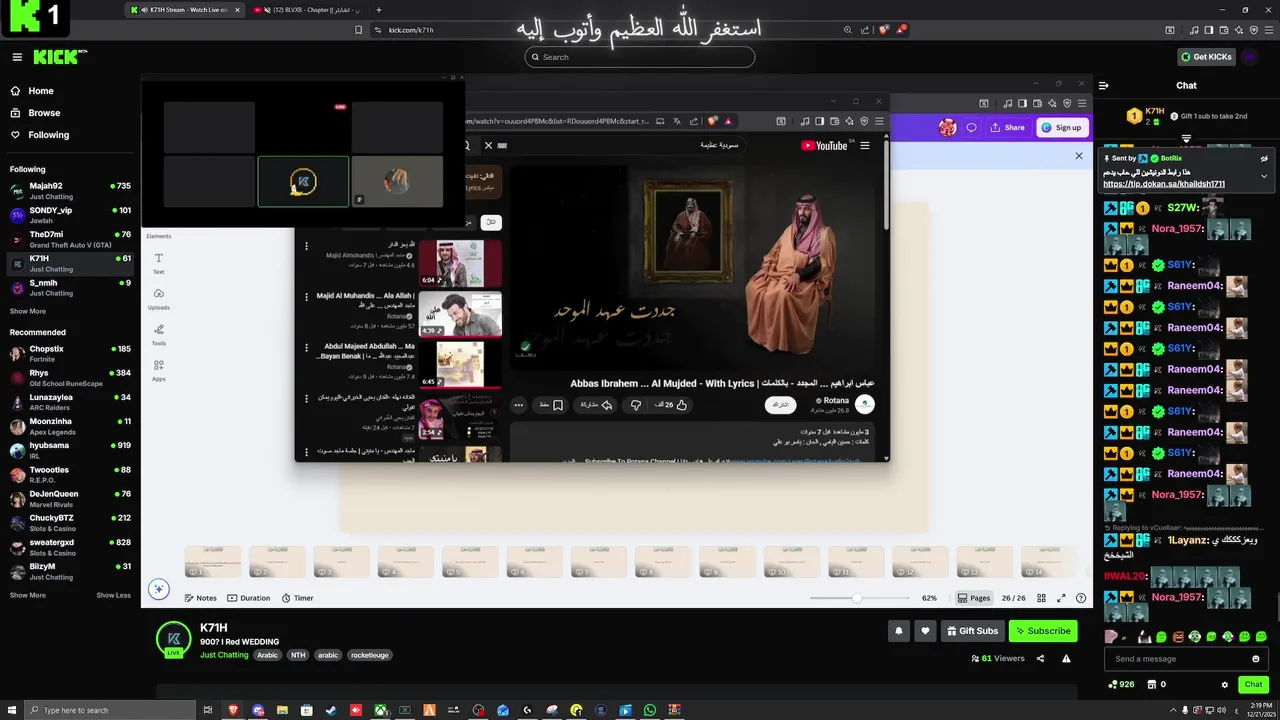Viewport: 1280px width, 720px height.
Task: Open the Kick hamburger sidebar menu
Action: (17, 57)
